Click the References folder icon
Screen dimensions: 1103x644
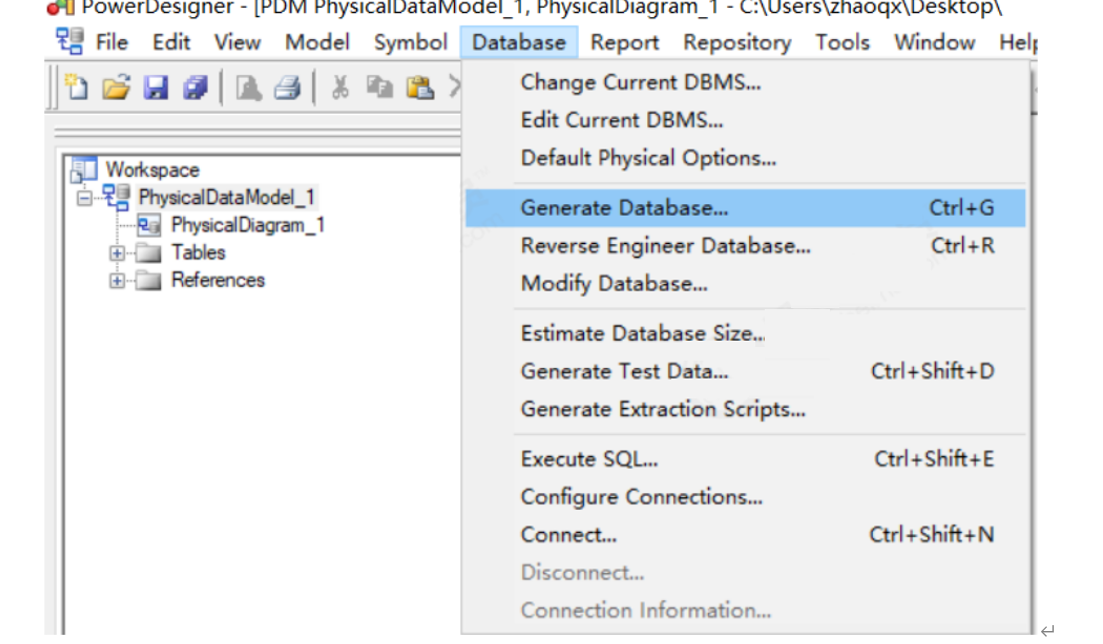148,280
